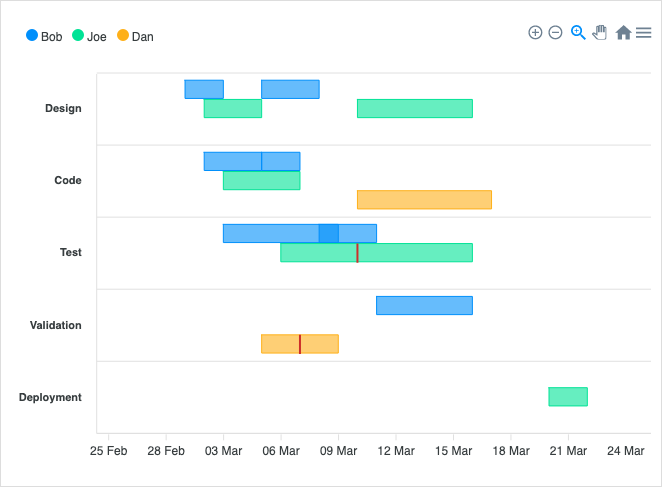Activate the selection zoom magnifier tool
This screenshot has width=662, height=487.
pos(578,33)
